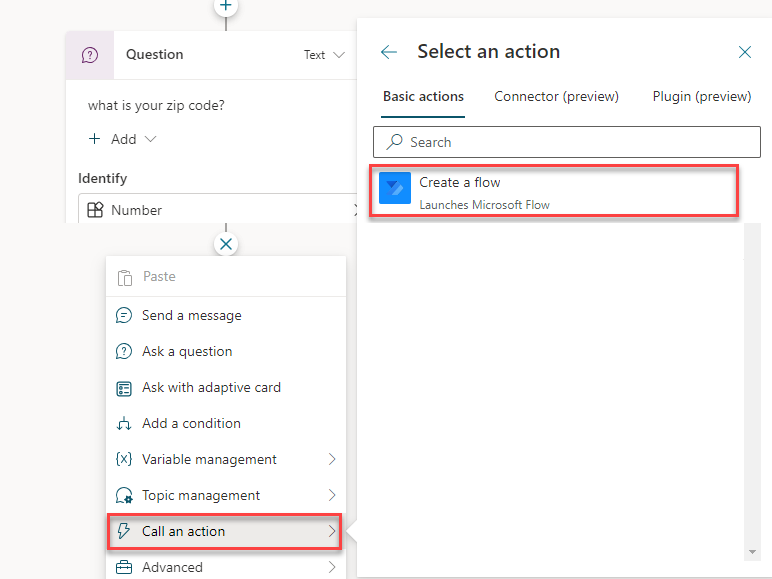This screenshot has height=579, width=772.
Task: Click the Identify label
Action: (x=102, y=178)
